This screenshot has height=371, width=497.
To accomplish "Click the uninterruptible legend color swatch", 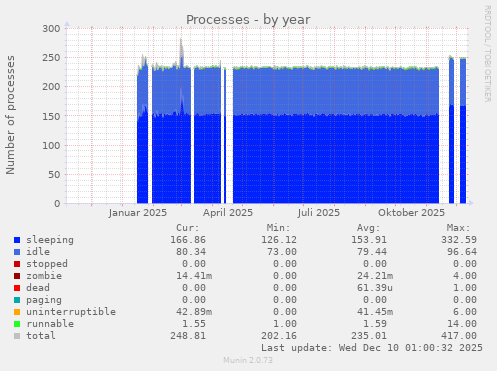I will 17,312.
